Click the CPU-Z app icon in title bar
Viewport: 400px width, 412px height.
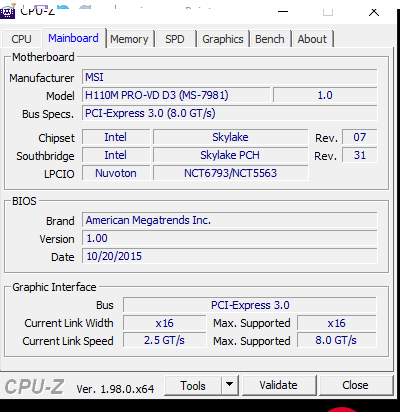tap(7, 11)
